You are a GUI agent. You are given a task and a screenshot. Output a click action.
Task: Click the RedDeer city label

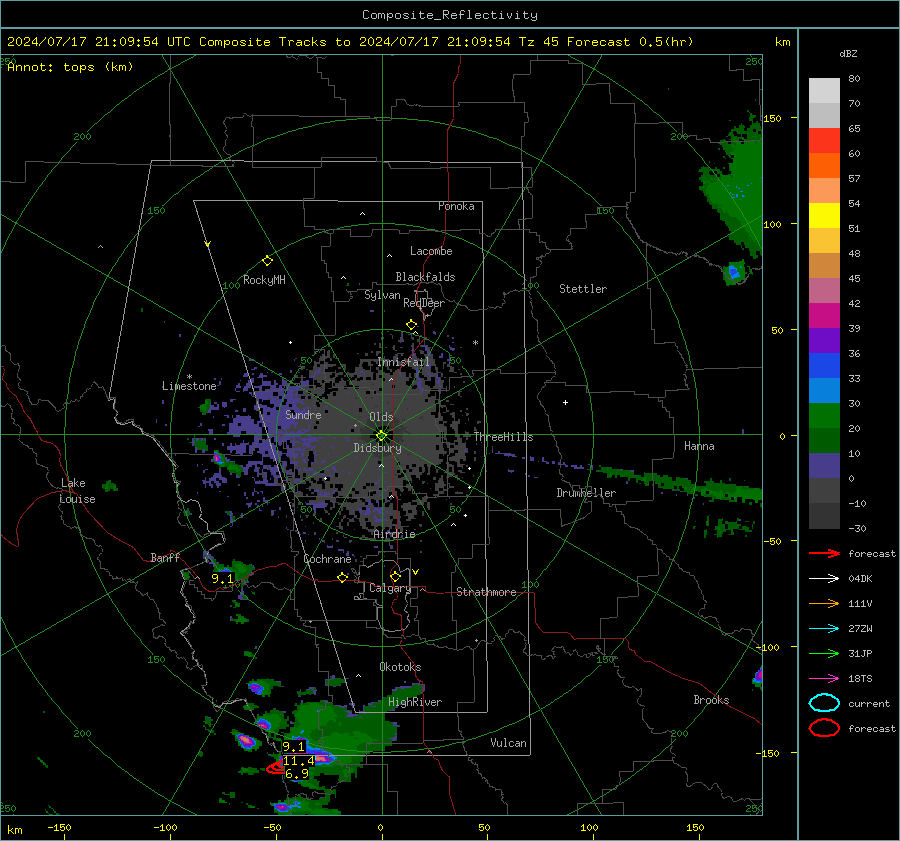pyautogui.click(x=424, y=303)
